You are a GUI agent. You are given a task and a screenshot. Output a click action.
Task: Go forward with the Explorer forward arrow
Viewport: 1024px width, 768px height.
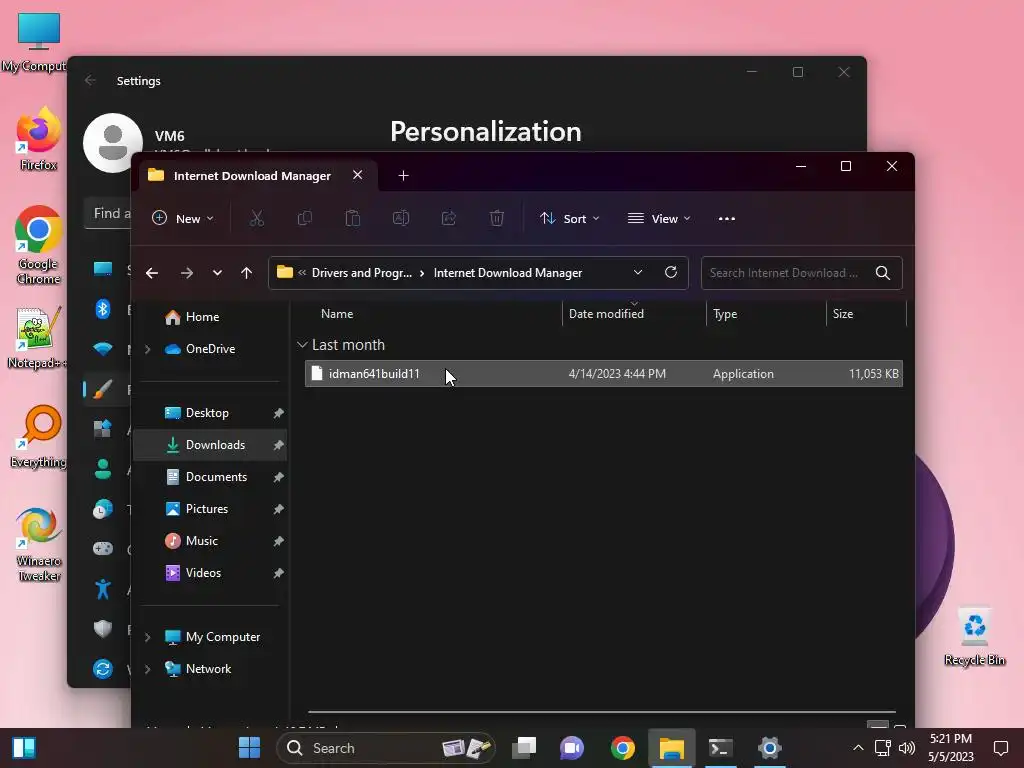click(187, 273)
